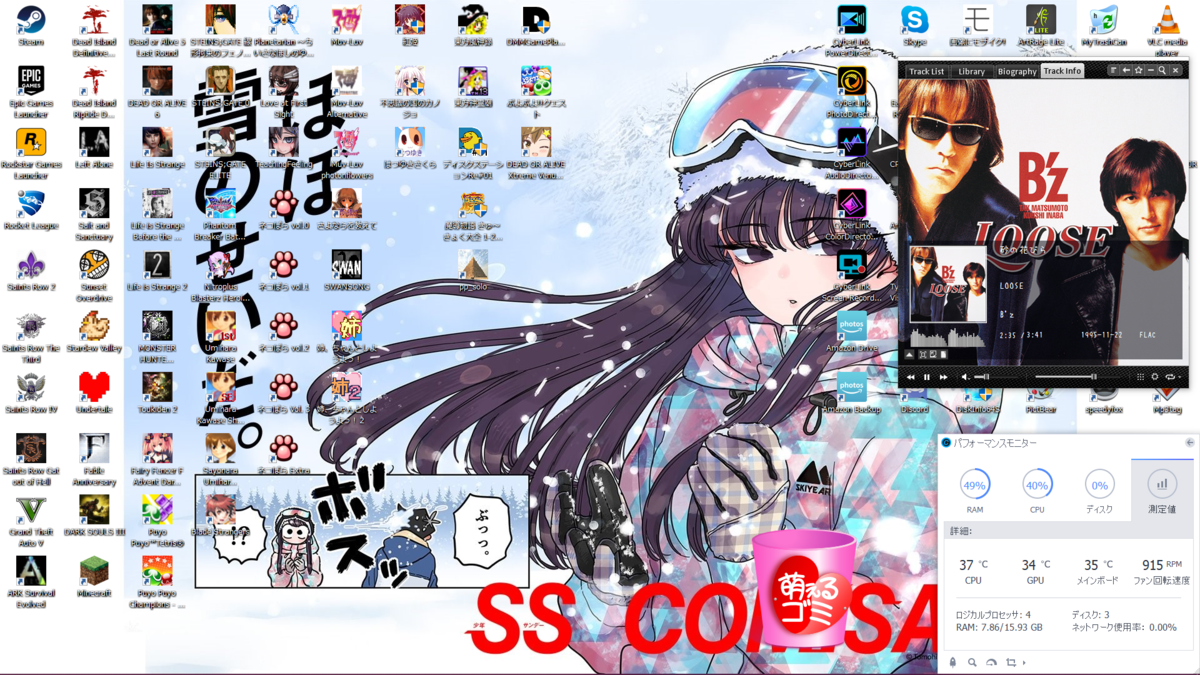Select the ディスク usage gauge tab
The width and height of the screenshot is (1200, 675).
point(1099,491)
